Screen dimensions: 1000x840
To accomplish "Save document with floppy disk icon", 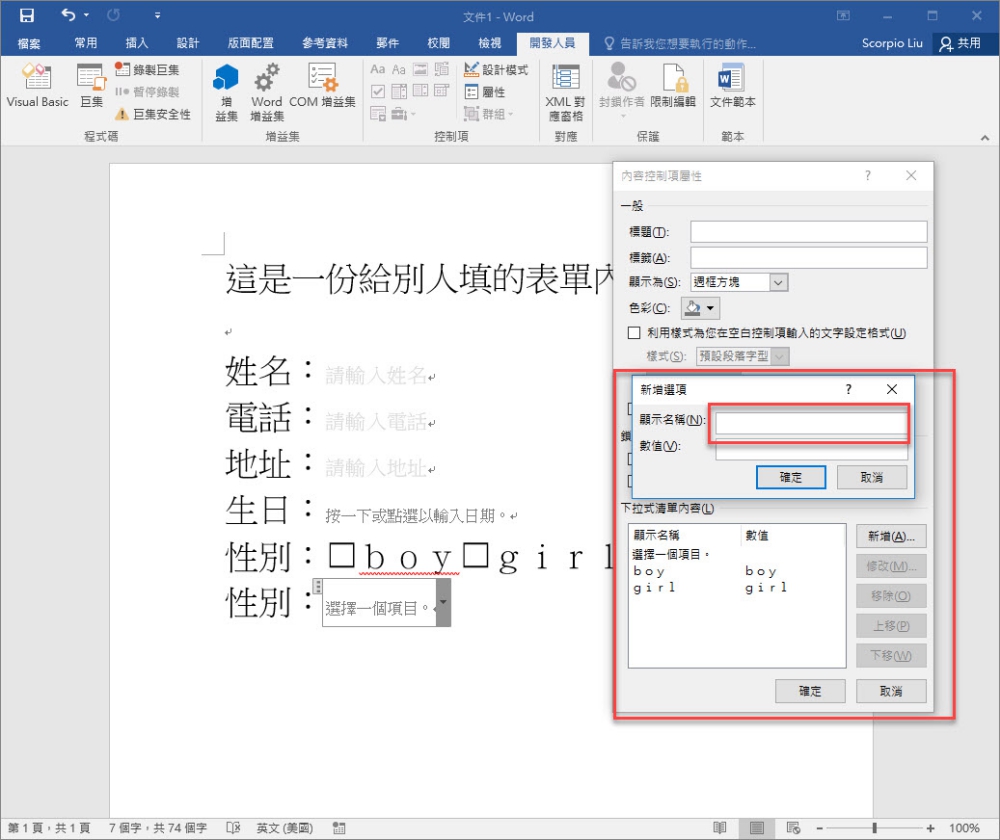I will click(x=27, y=16).
